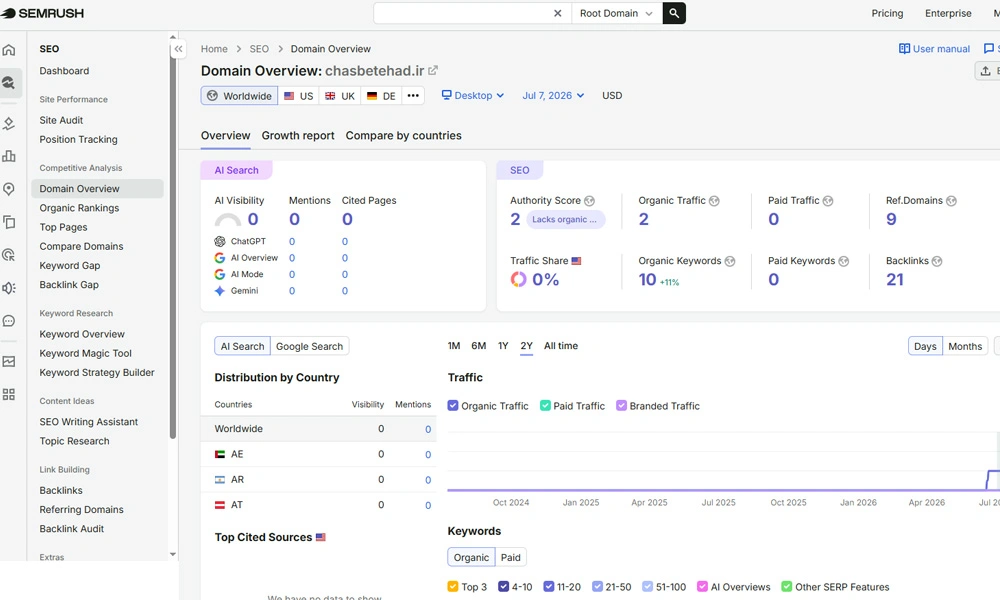Viewport: 1000px width, 600px height.
Task: Click Authority Score info icon
Action: coord(589,201)
